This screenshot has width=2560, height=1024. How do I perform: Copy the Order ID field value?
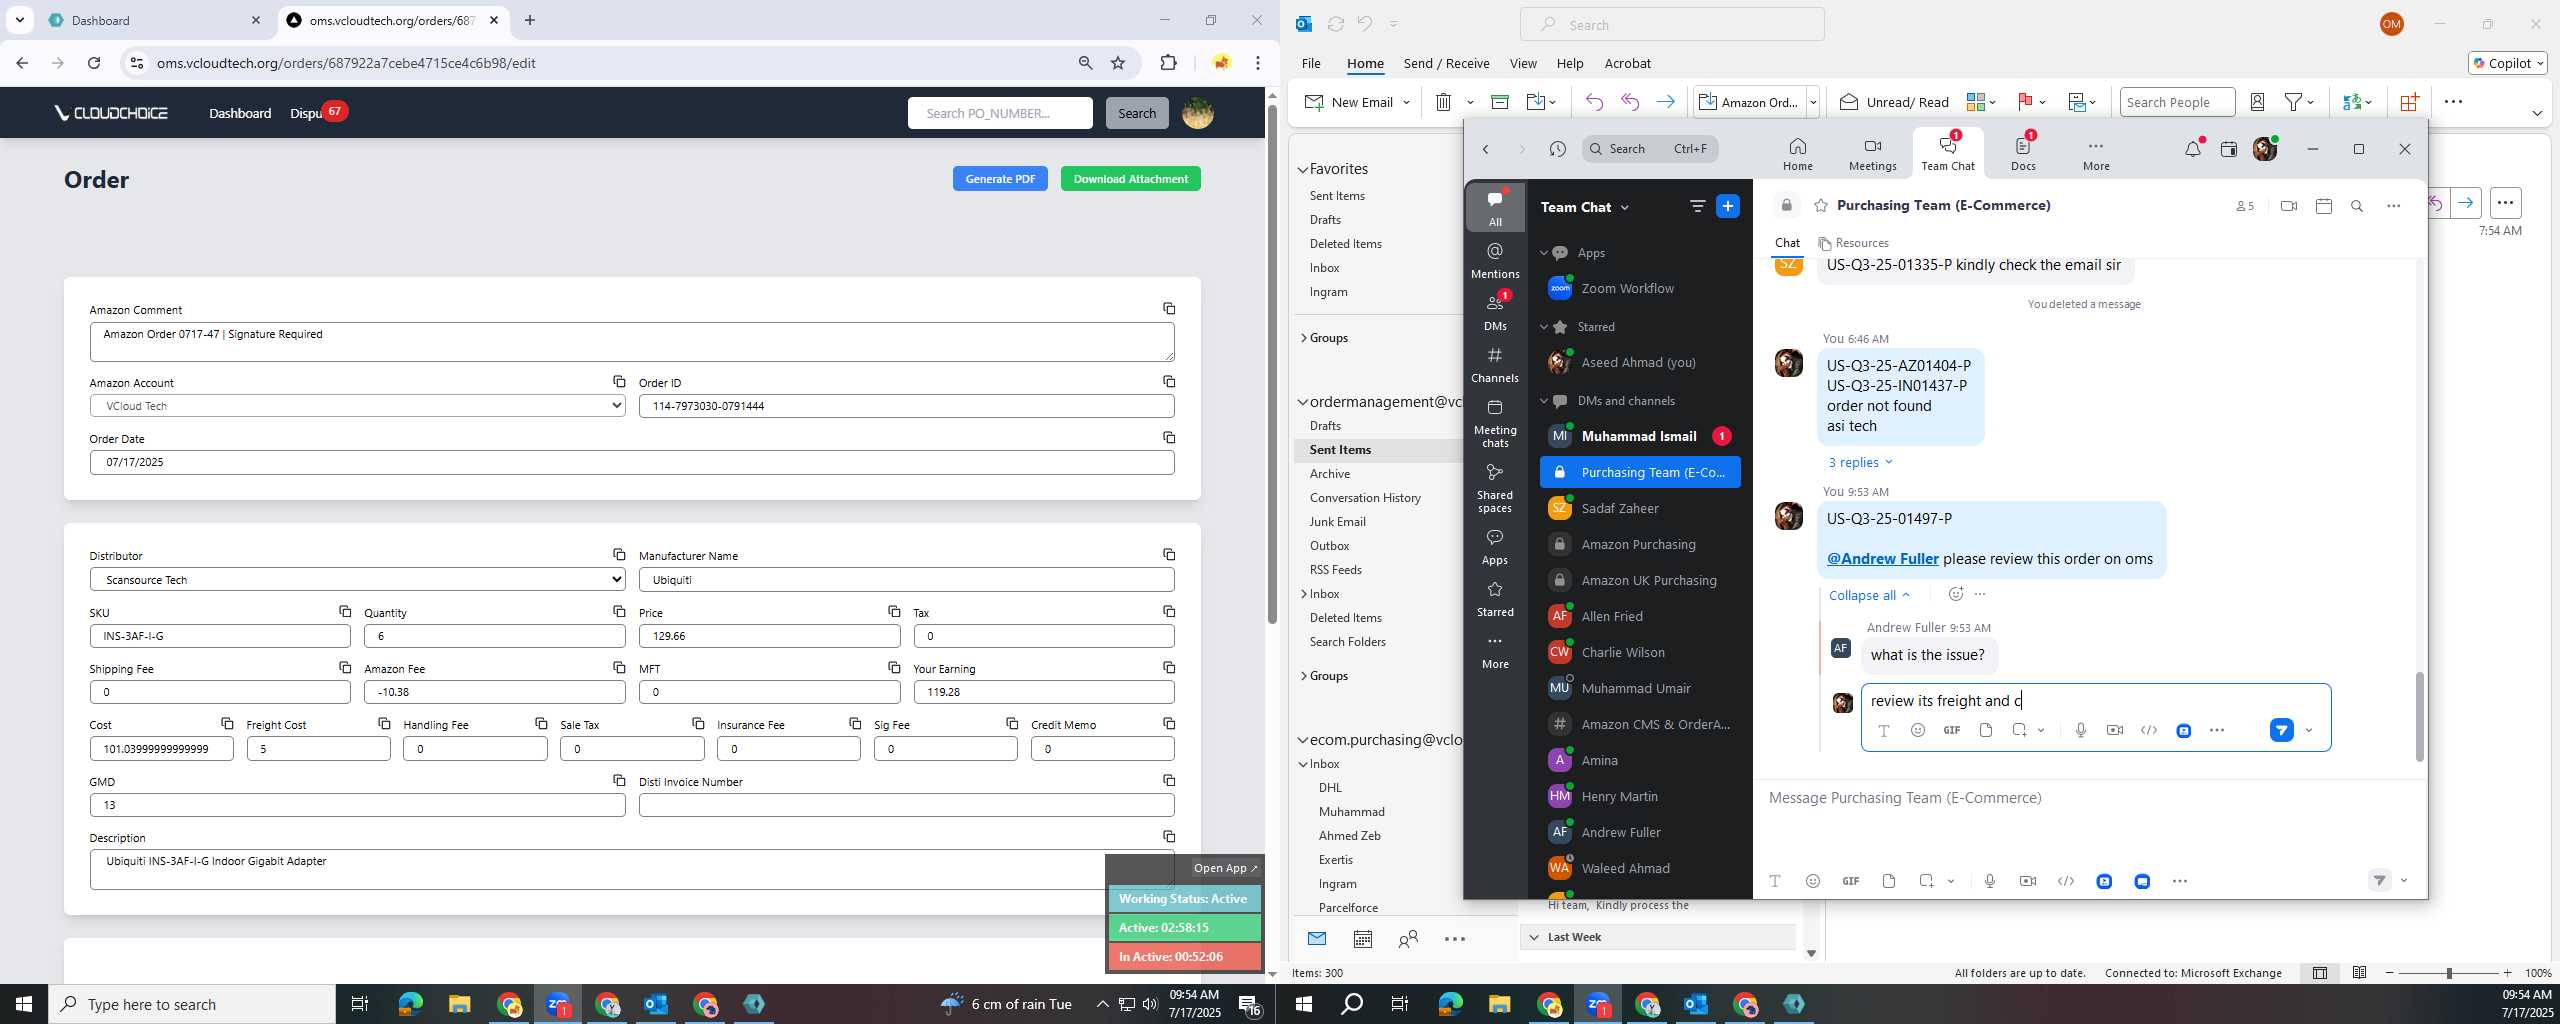pyautogui.click(x=1169, y=382)
